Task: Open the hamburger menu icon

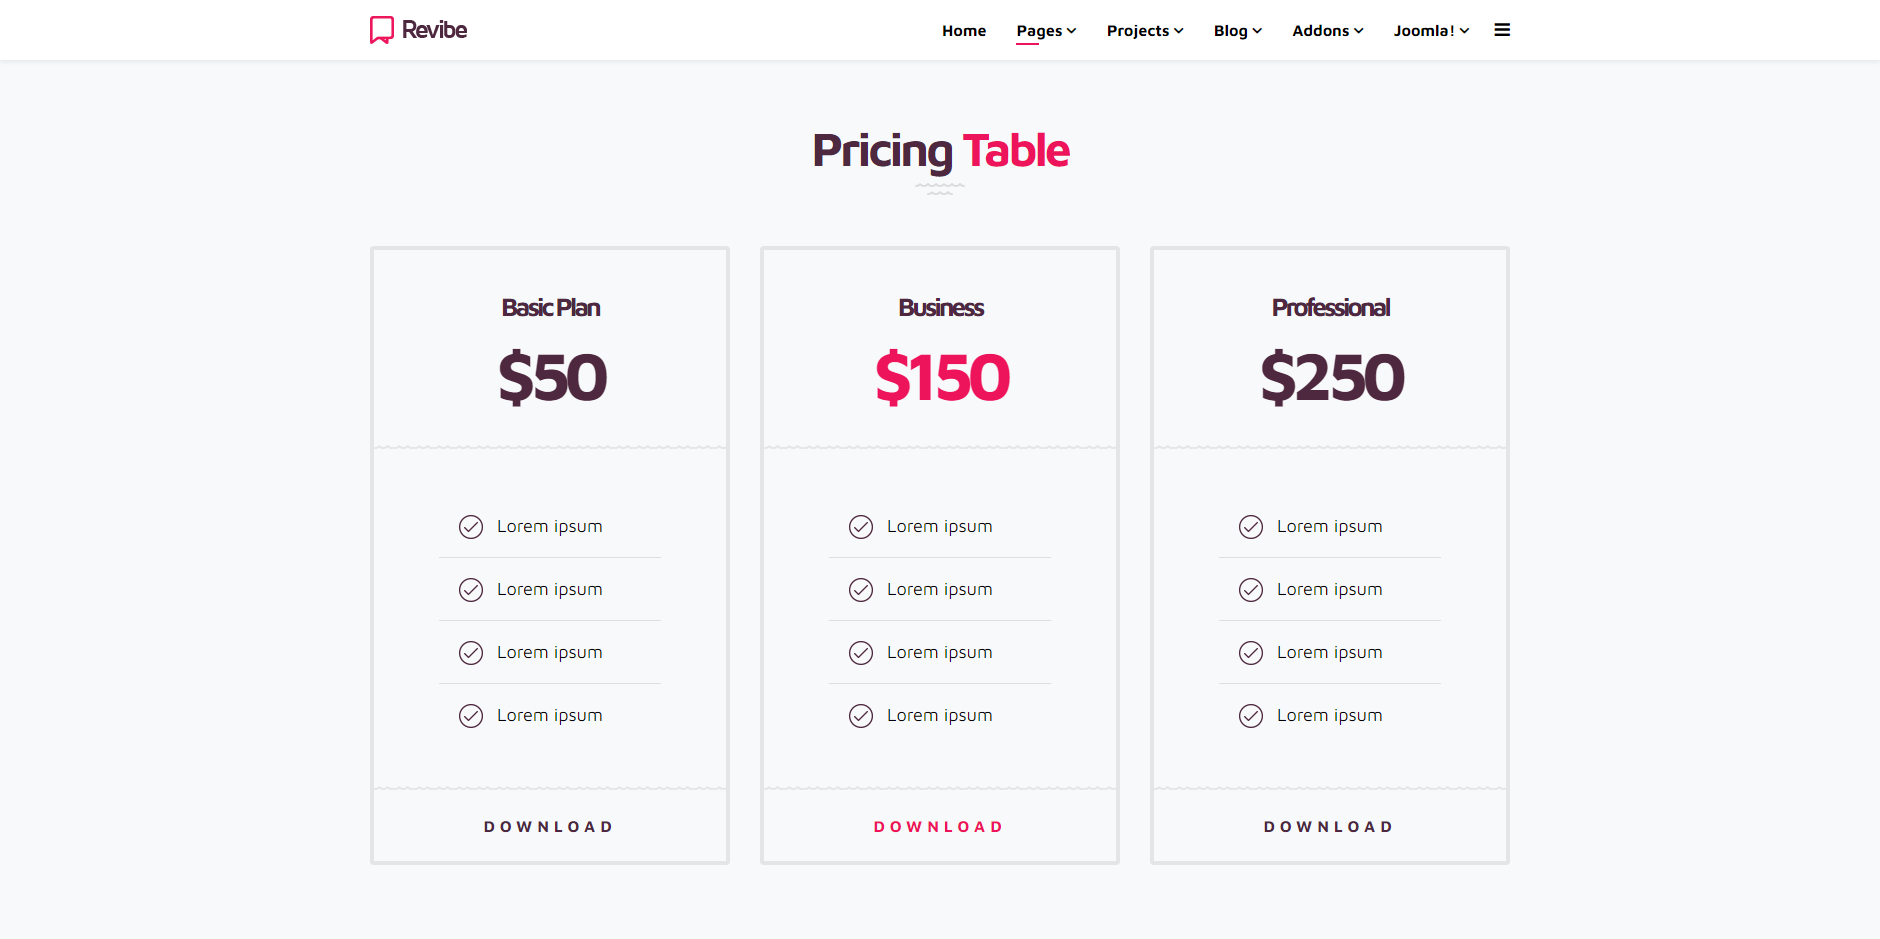Action: tap(1502, 30)
